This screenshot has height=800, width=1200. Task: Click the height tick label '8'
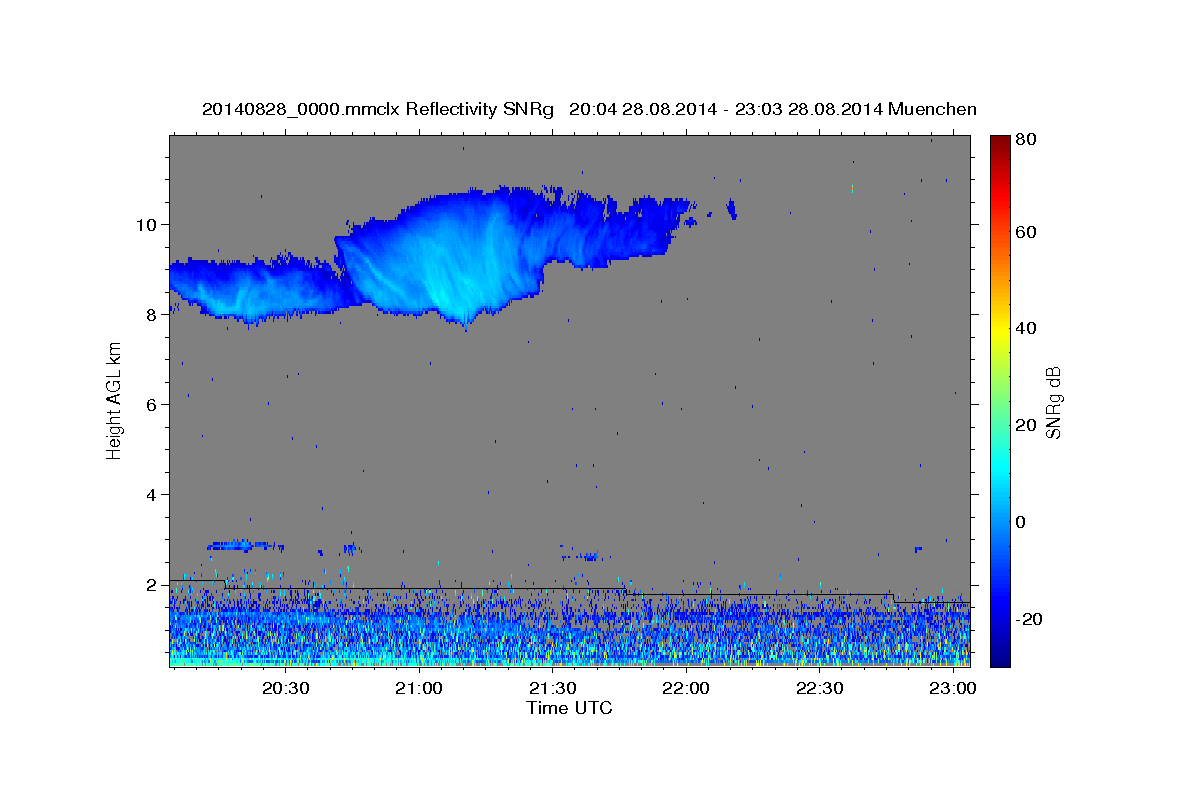(150, 314)
